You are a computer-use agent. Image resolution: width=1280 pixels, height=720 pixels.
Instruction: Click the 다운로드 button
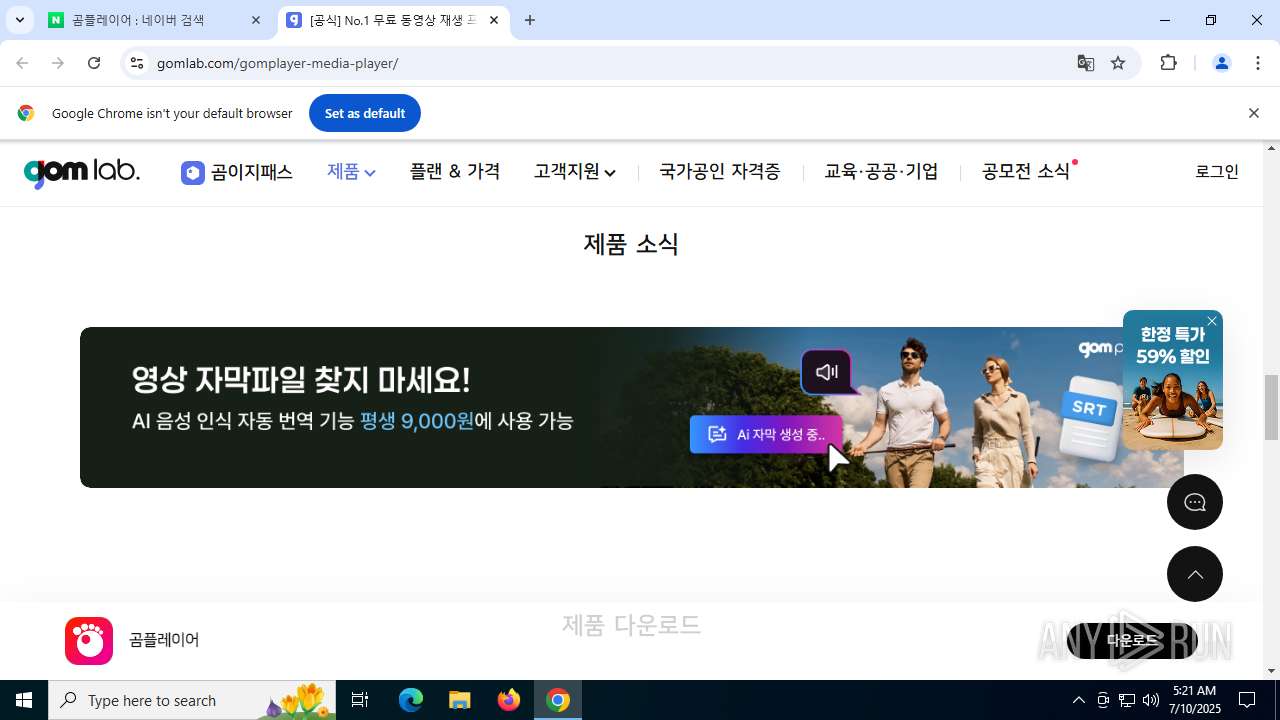[1132, 640]
